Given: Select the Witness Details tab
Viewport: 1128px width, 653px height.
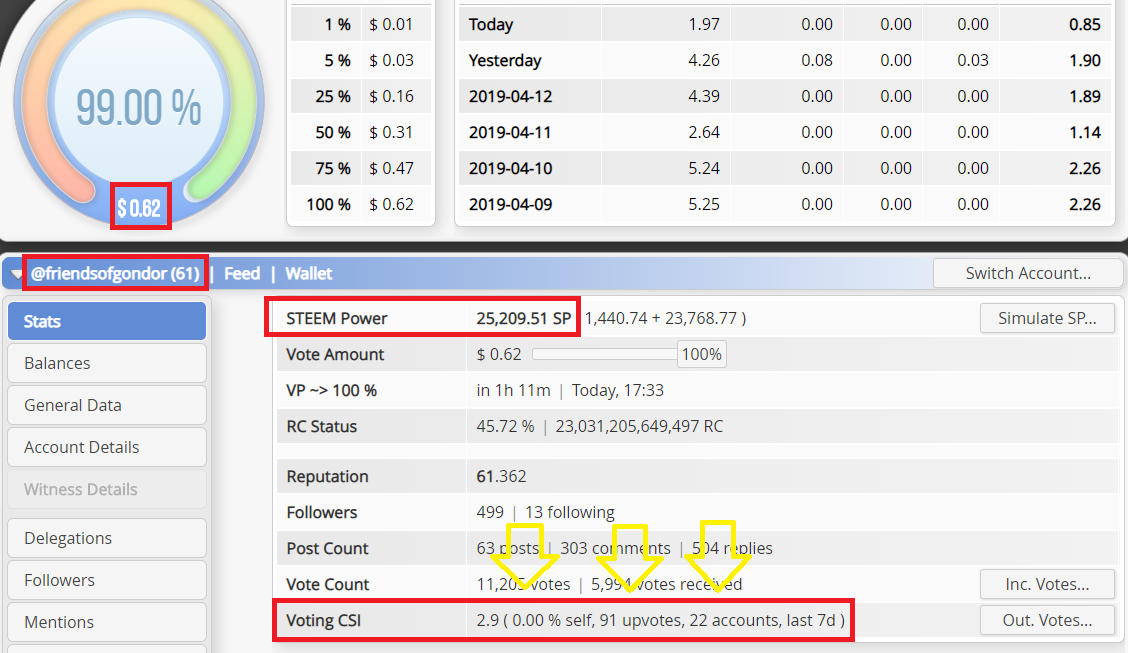Looking at the screenshot, I should click(107, 489).
